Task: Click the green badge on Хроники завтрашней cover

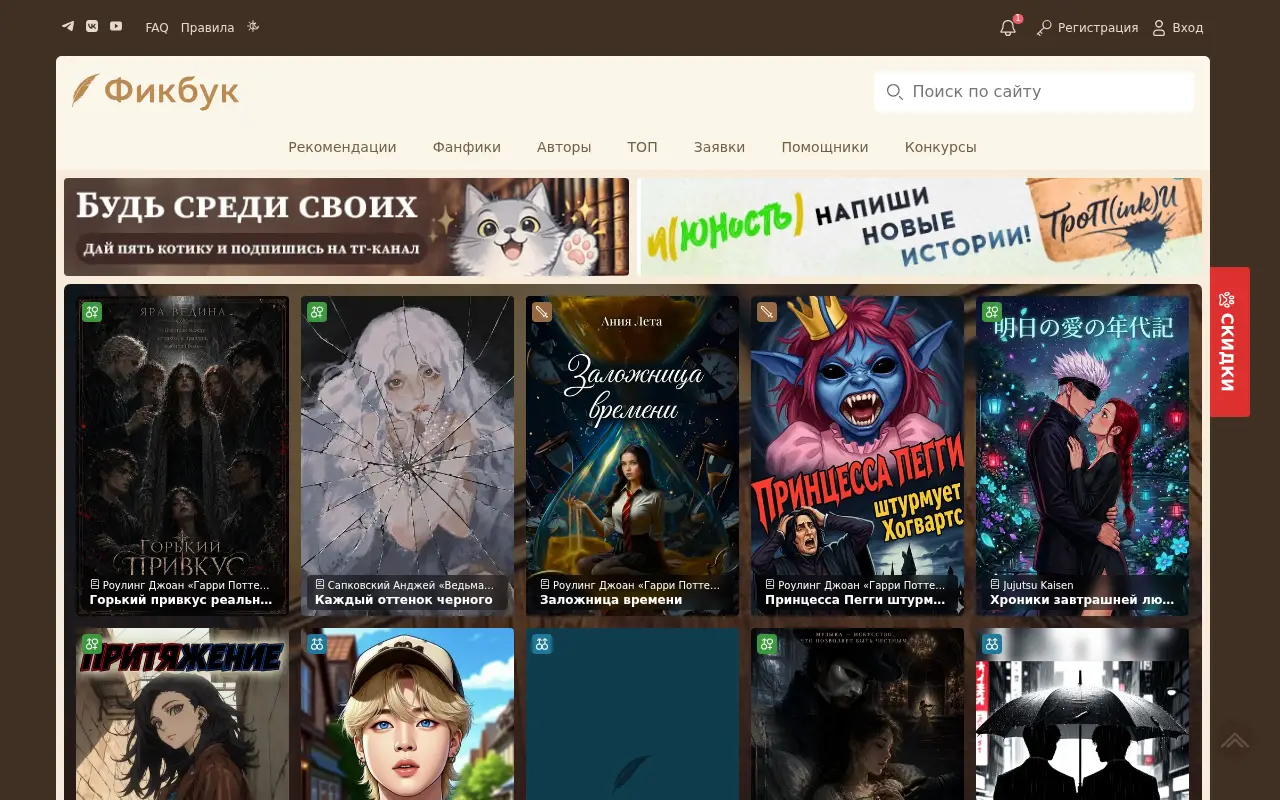Action: click(x=992, y=312)
